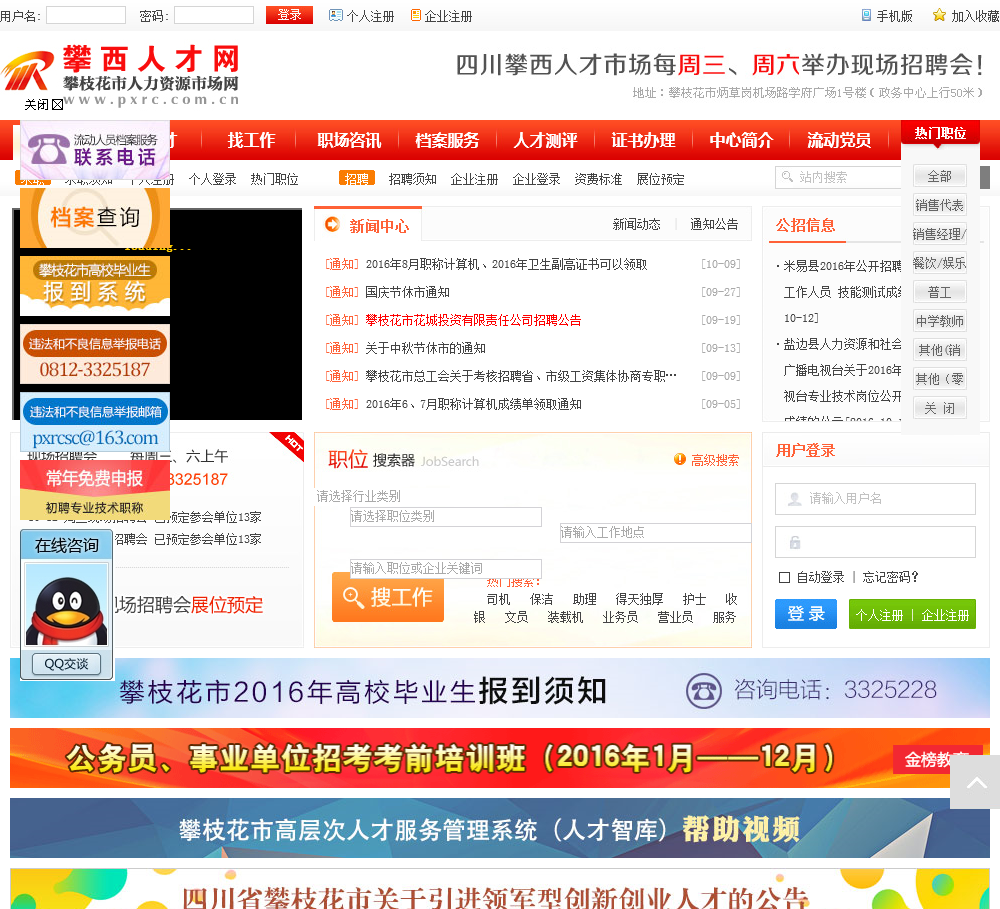Open the 请选择职位类别 selector
The width and height of the screenshot is (1000, 909).
445,517
